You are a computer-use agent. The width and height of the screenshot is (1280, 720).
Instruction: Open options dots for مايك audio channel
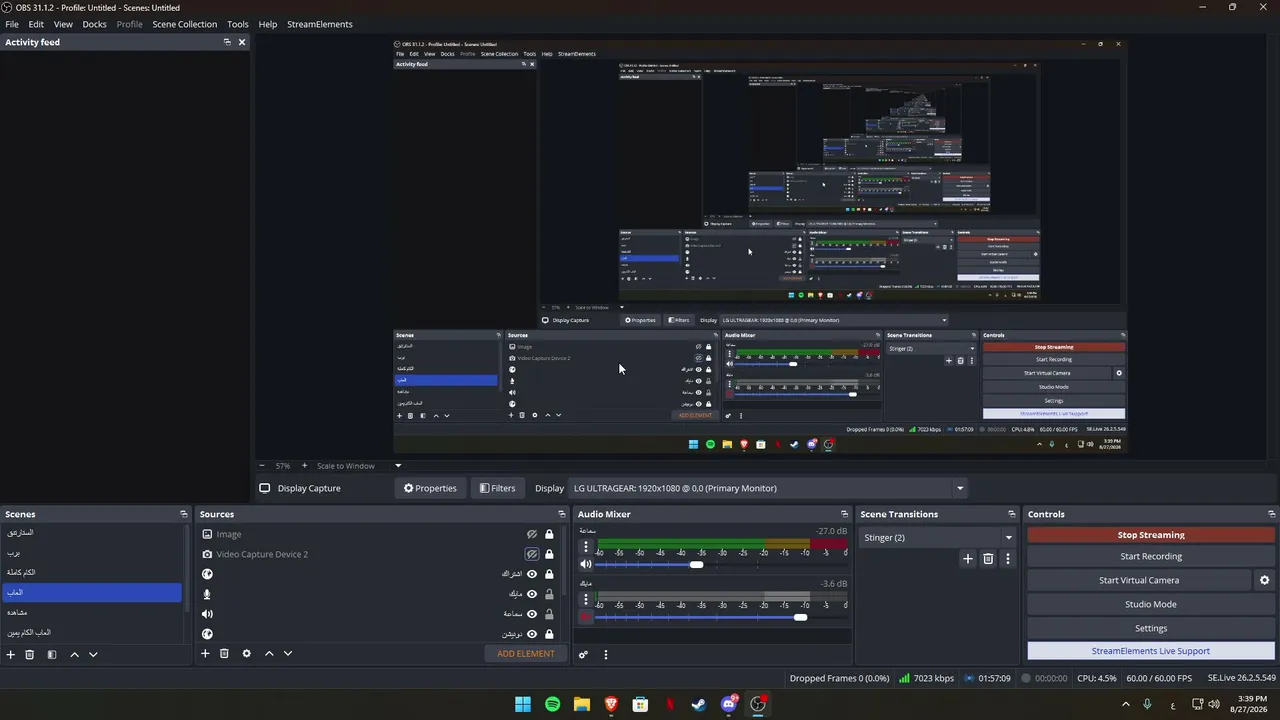586,599
